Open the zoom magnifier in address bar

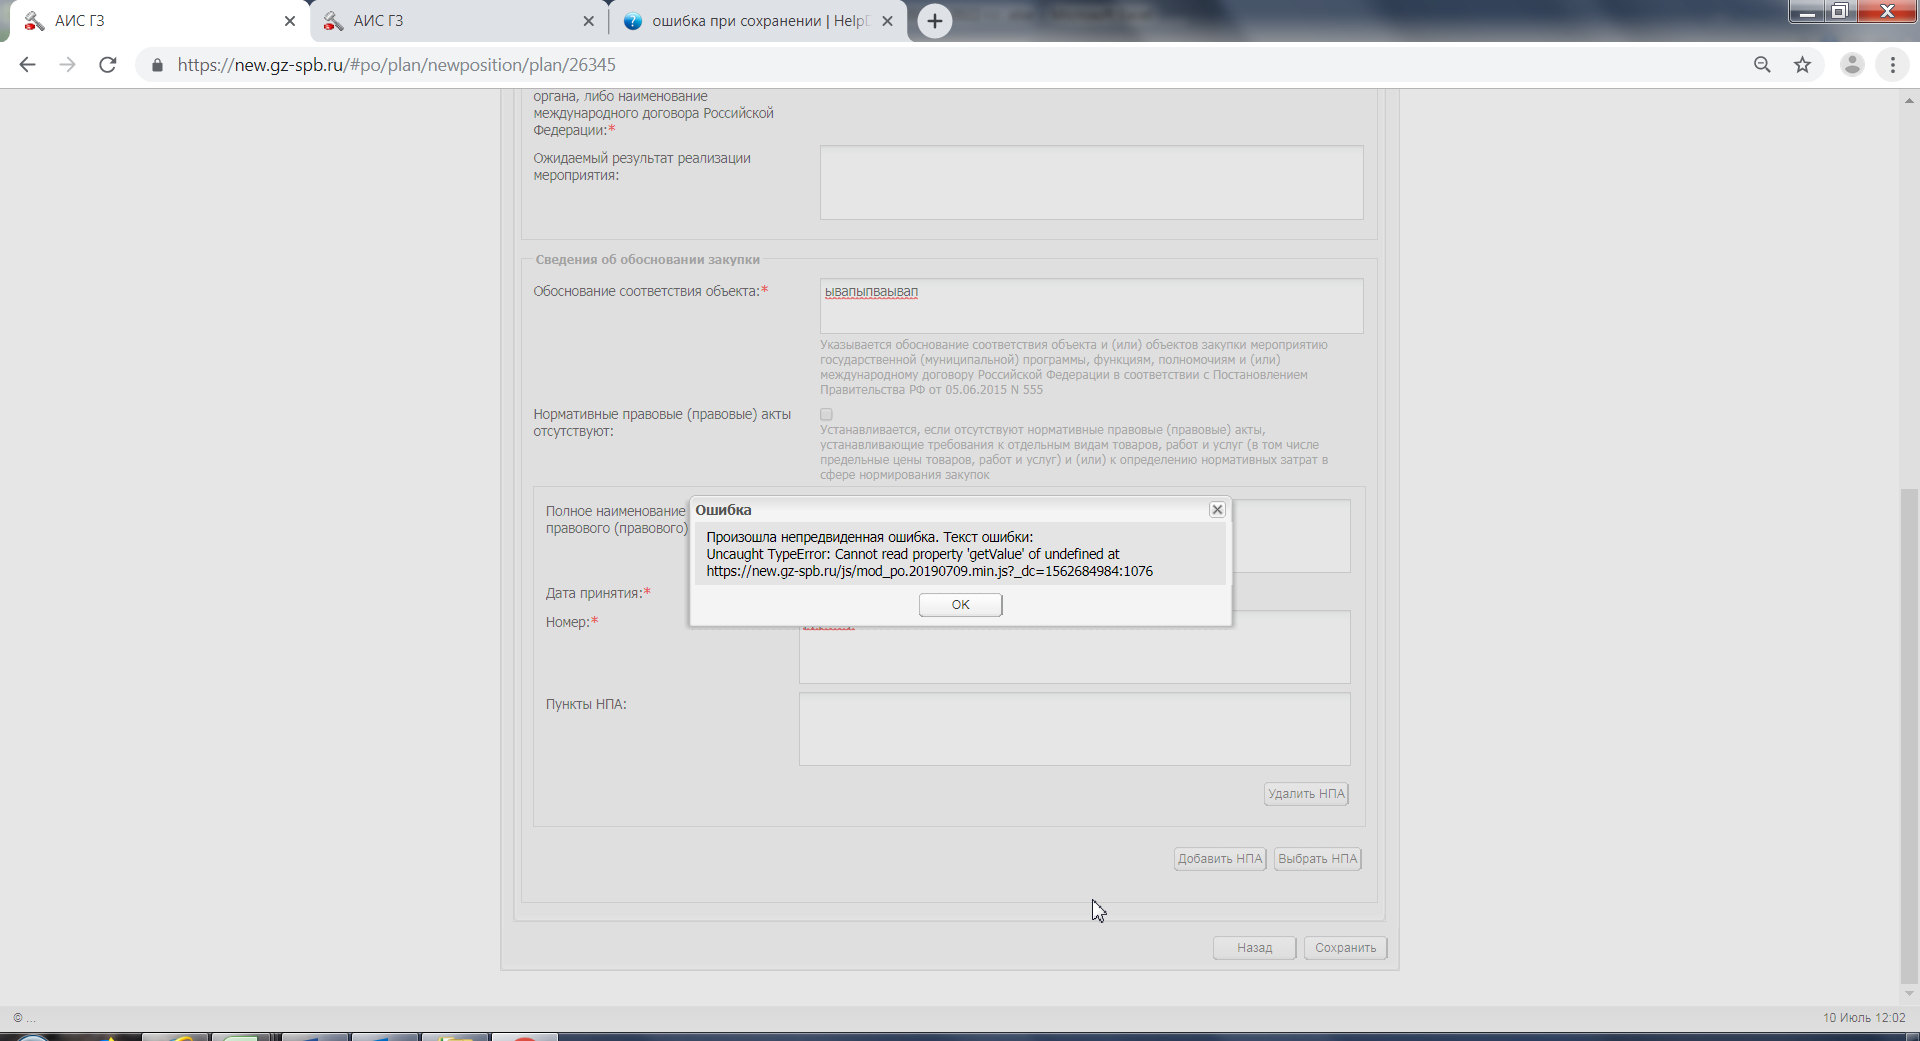pos(1762,65)
